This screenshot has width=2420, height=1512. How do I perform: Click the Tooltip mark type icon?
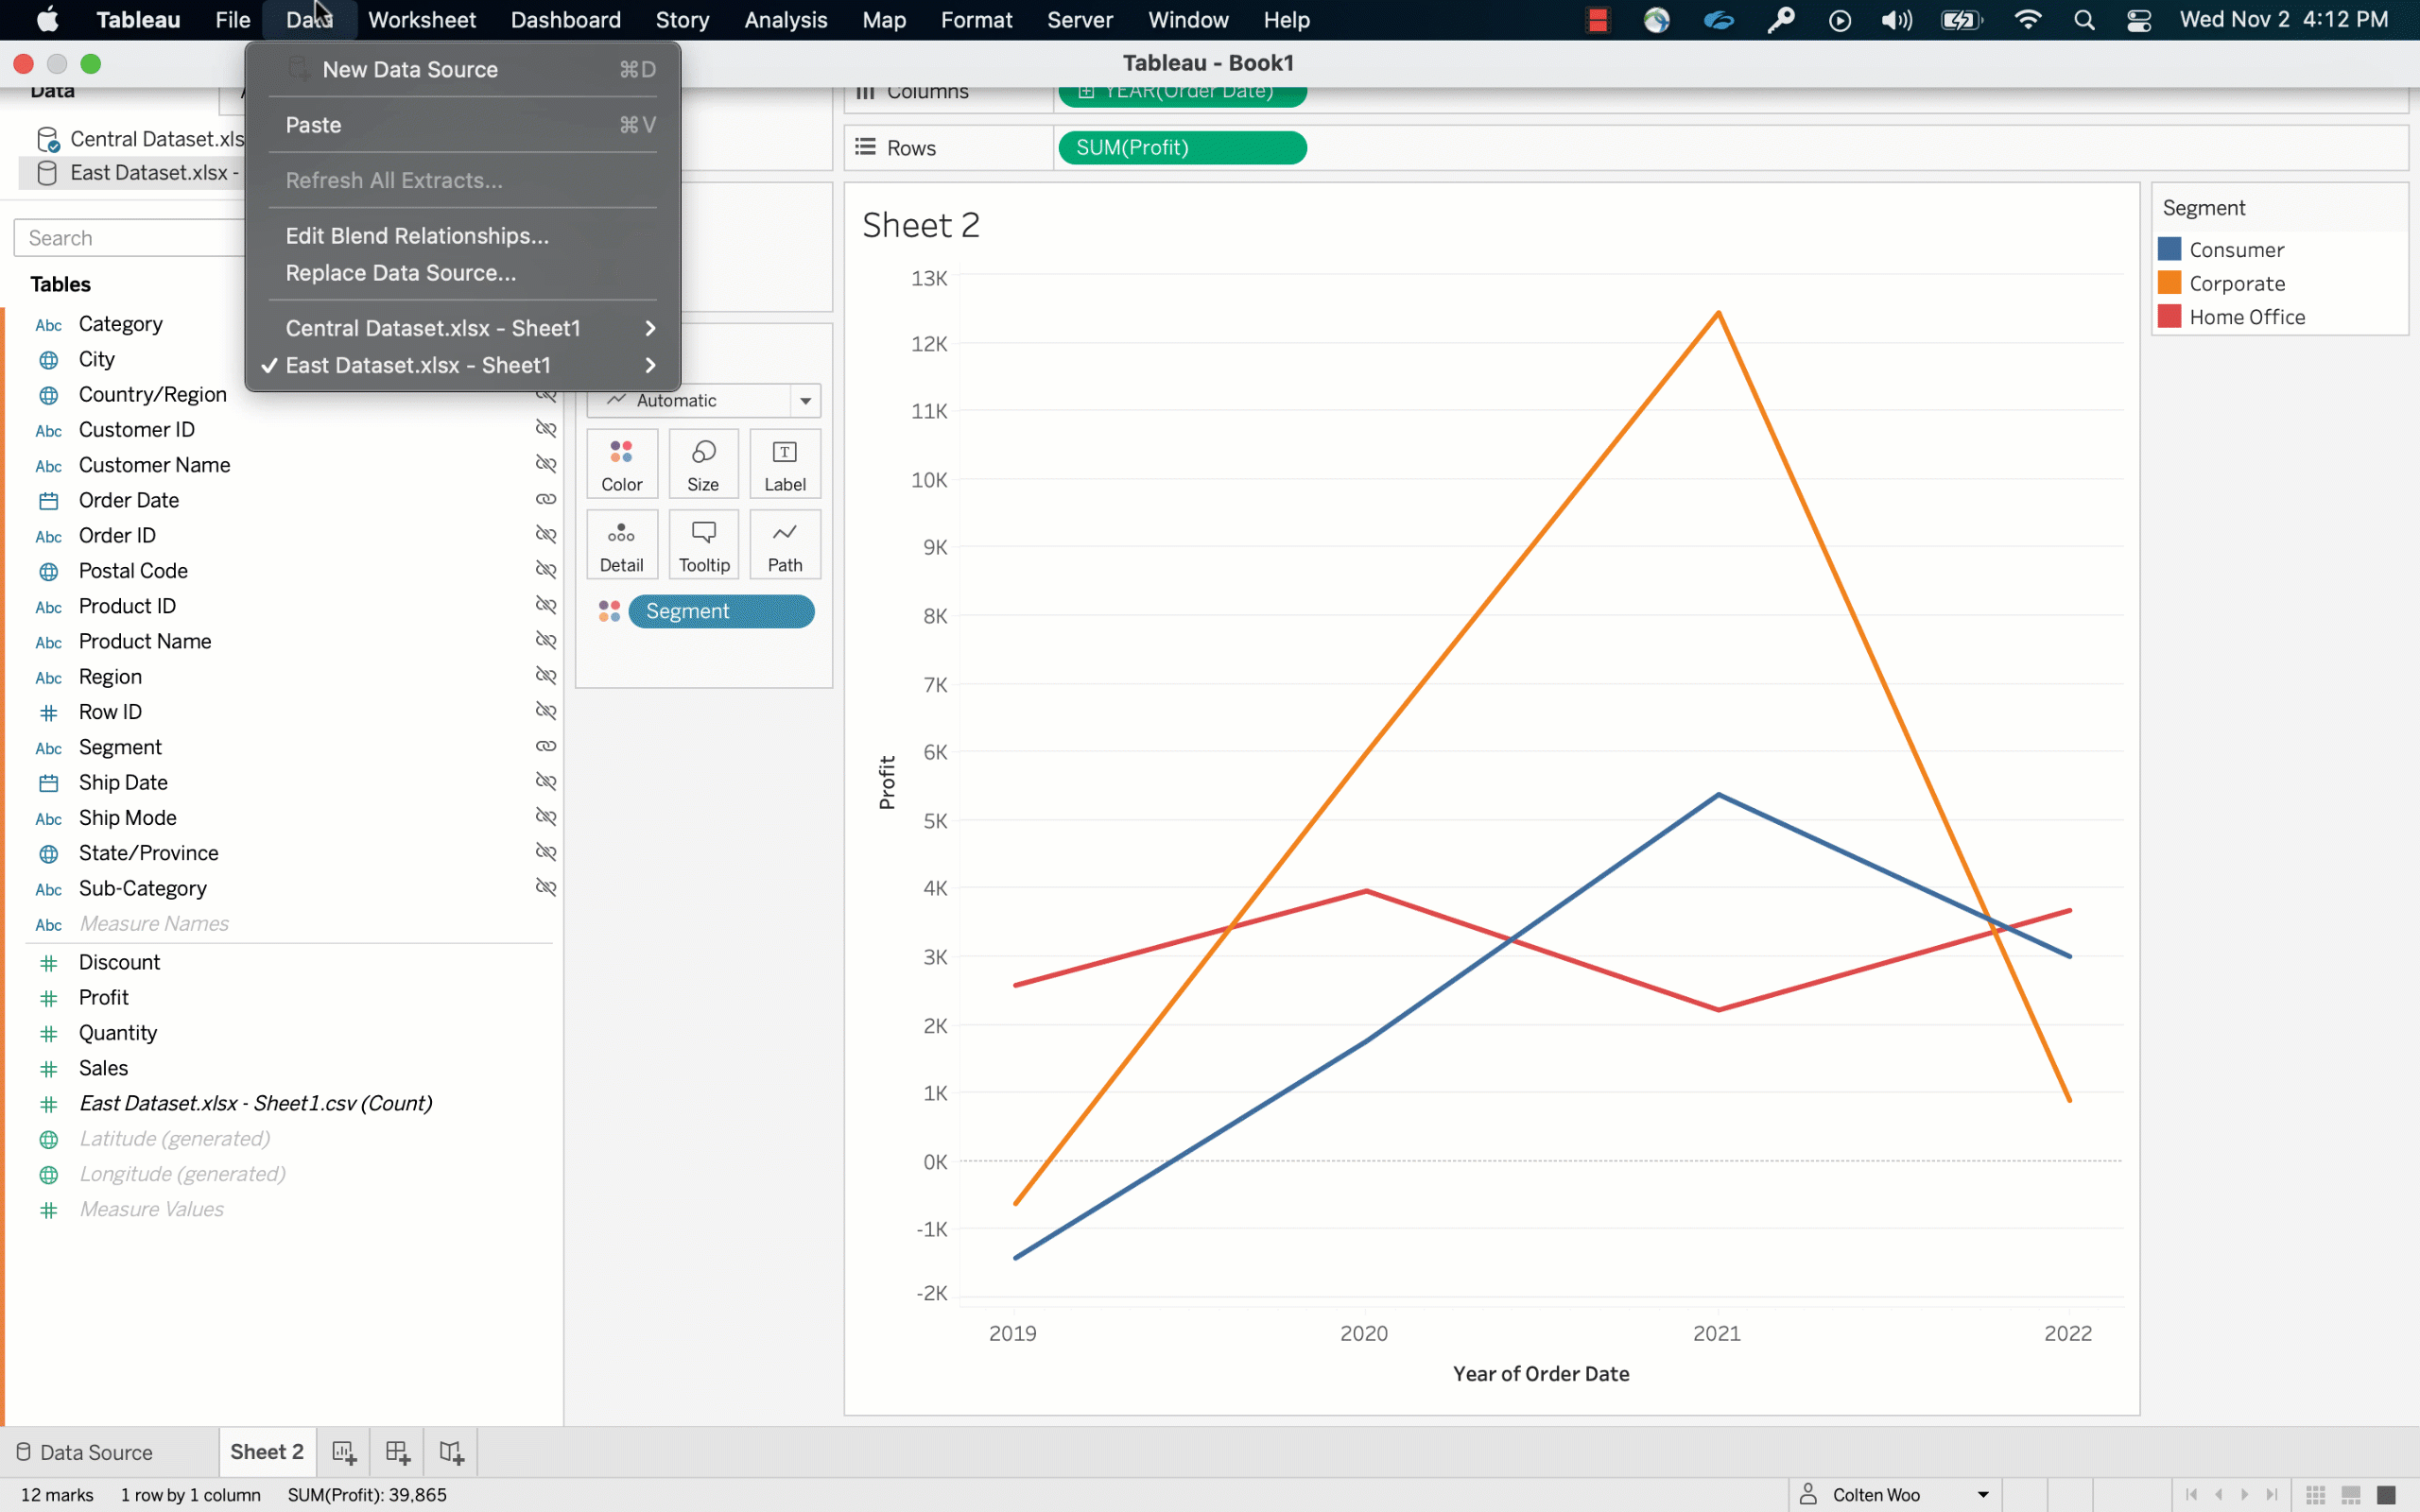pyautogui.click(x=704, y=543)
